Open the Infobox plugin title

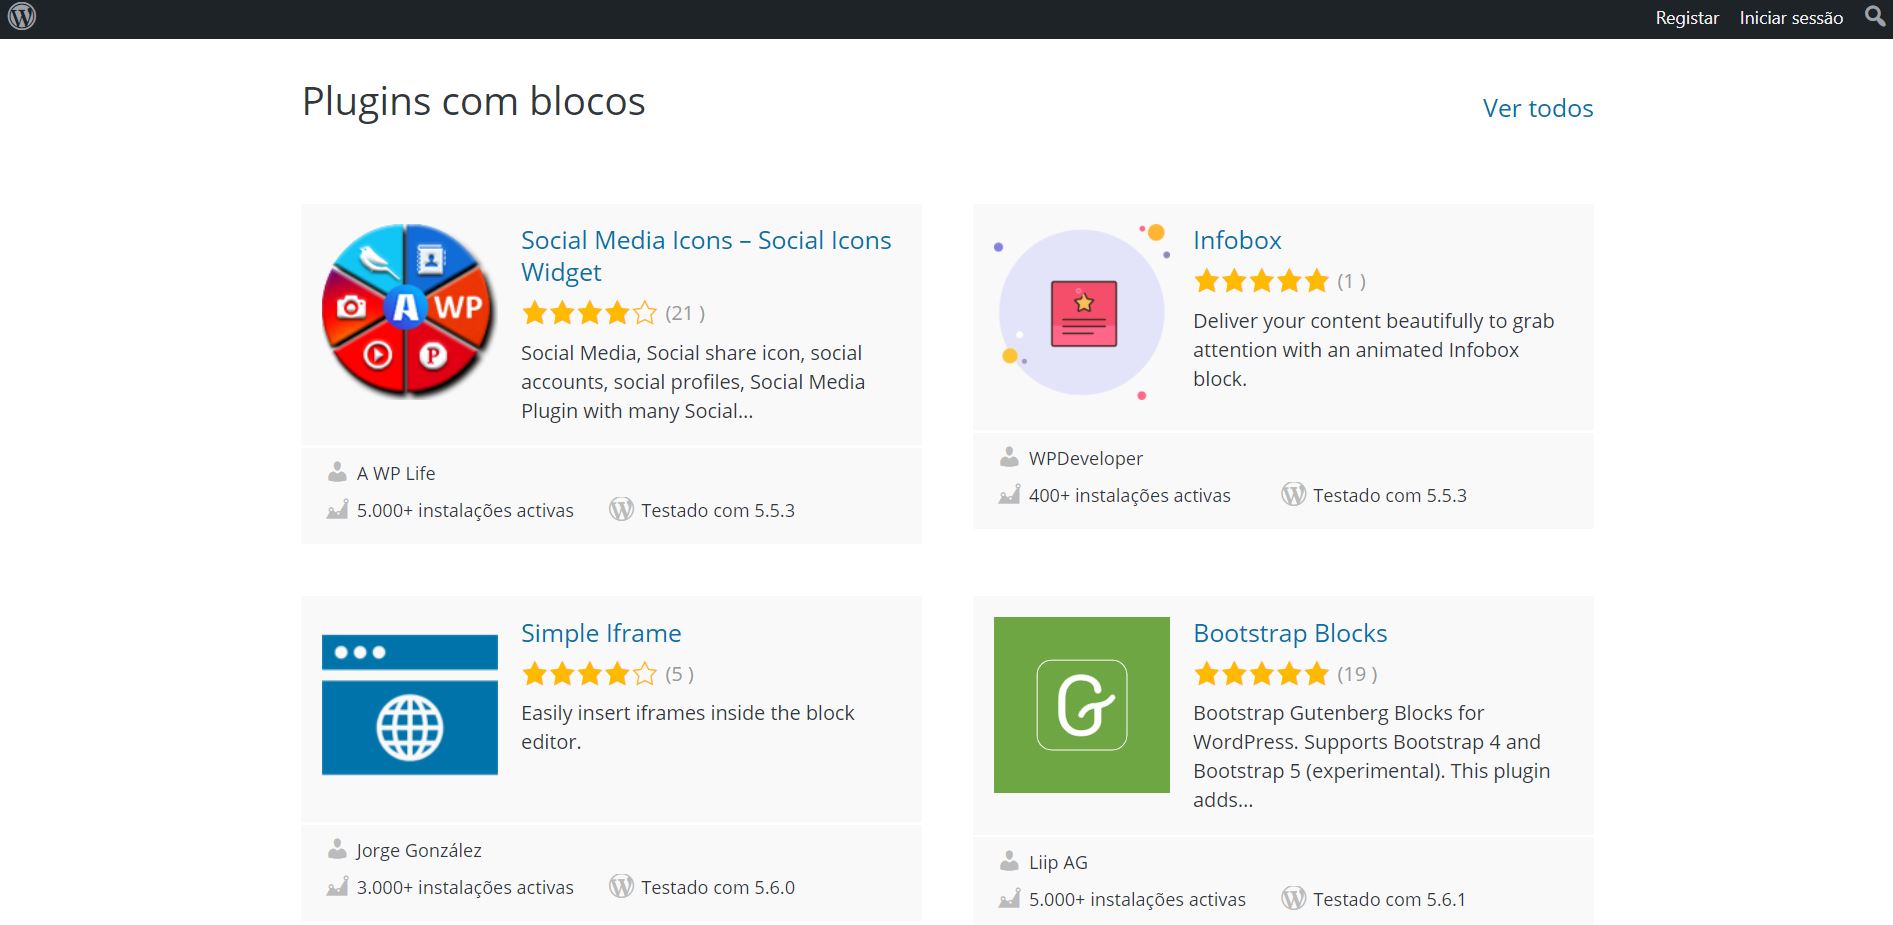point(1237,240)
